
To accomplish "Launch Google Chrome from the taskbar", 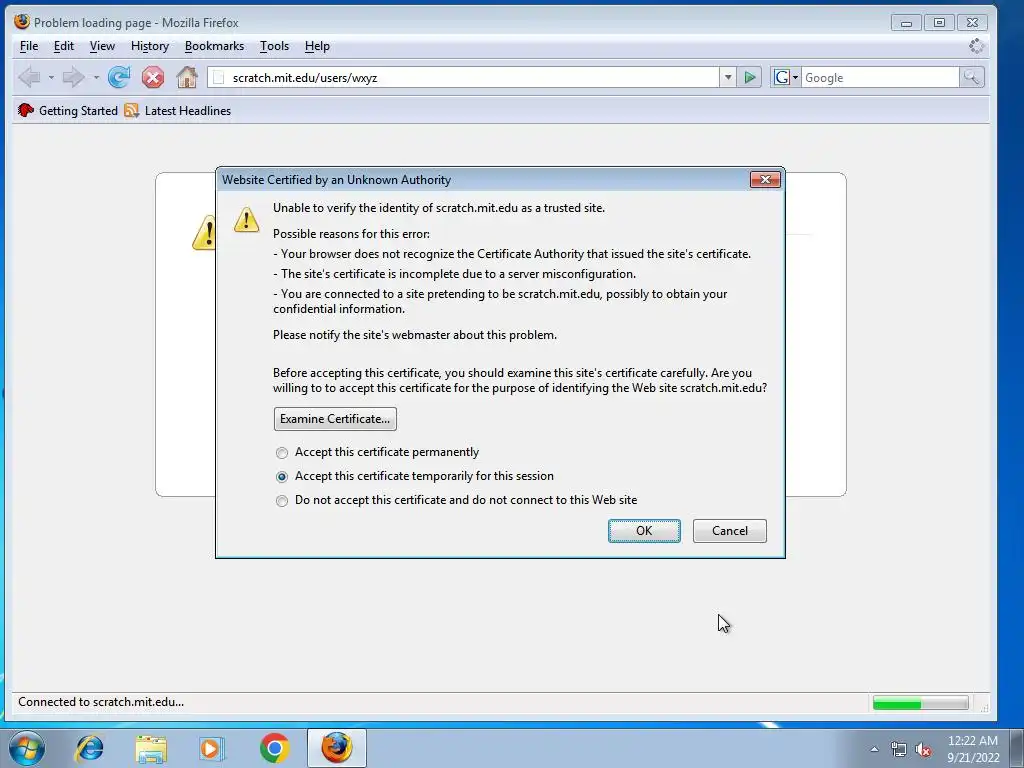I will click(274, 748).
